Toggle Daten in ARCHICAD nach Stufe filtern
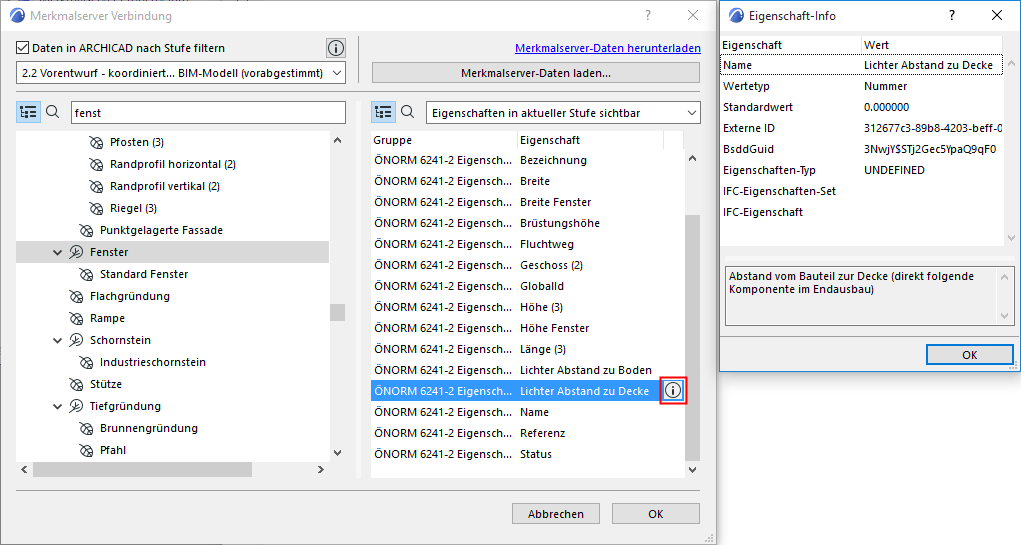Screen dimensions: 1021x545 click(x=23, y=48)
